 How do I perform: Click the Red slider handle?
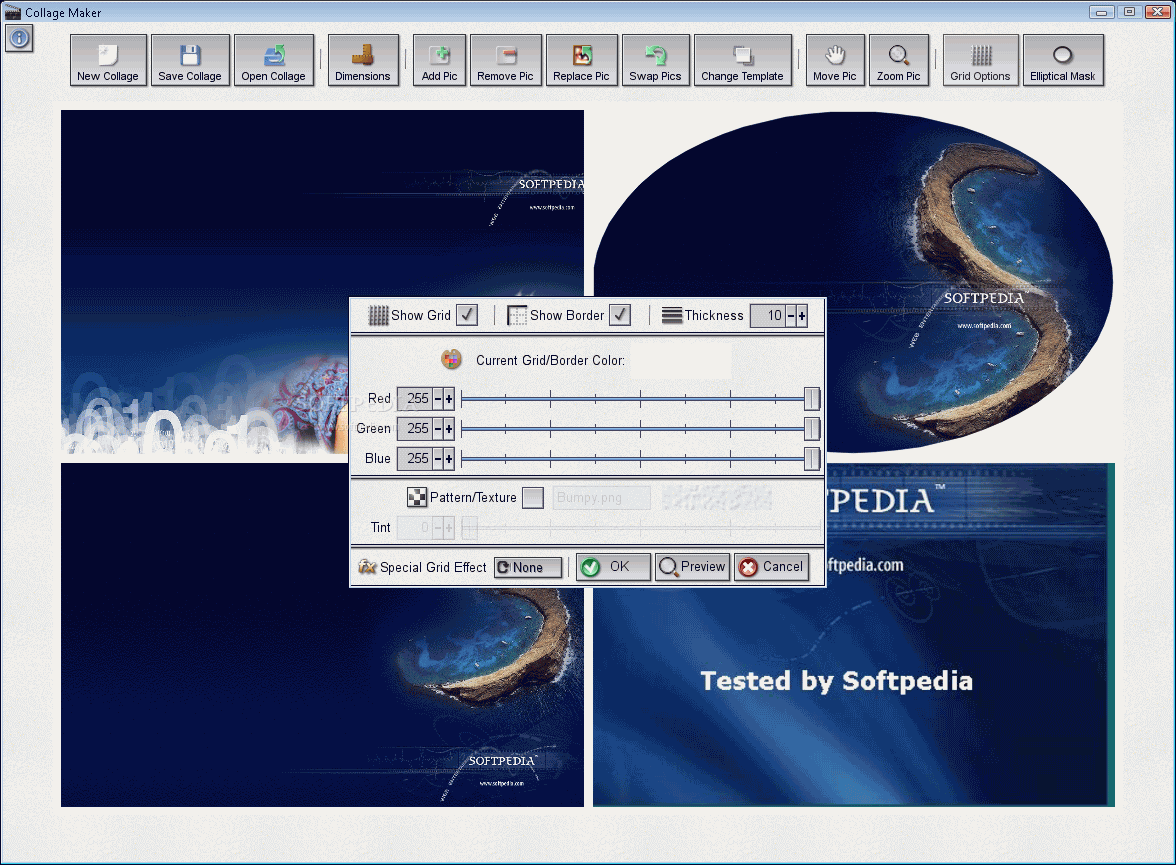coord(812,398)
